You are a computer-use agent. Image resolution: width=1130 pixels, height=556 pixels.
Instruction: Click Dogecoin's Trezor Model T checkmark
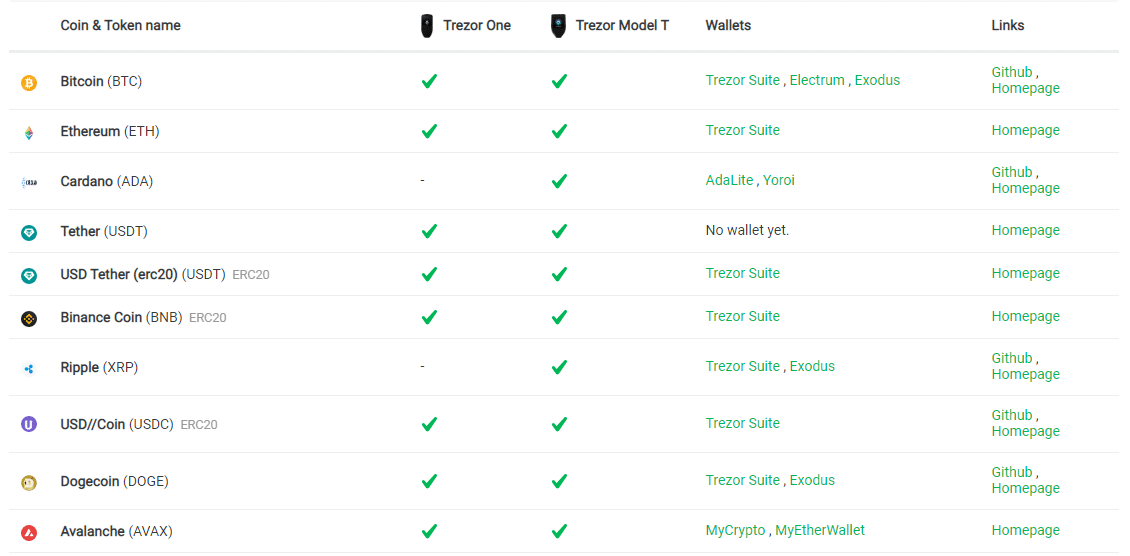tap(559, 480)
